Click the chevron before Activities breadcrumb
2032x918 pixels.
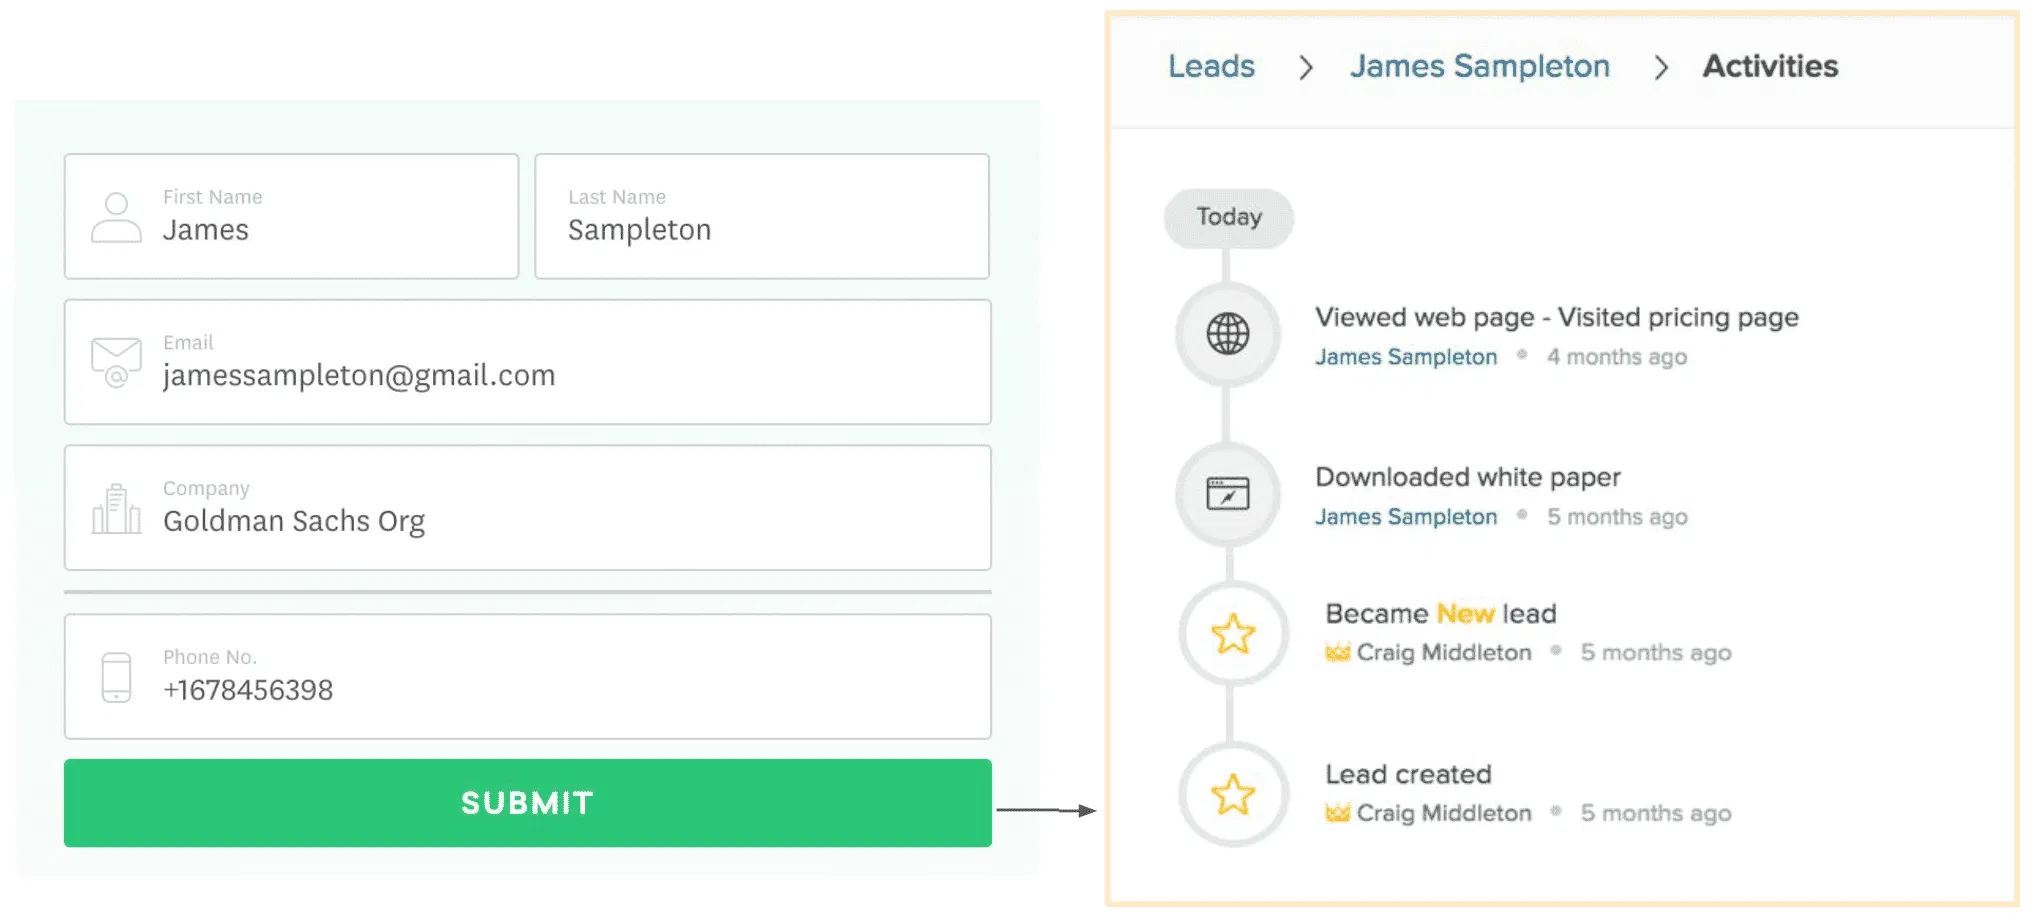pos(1661,67)
